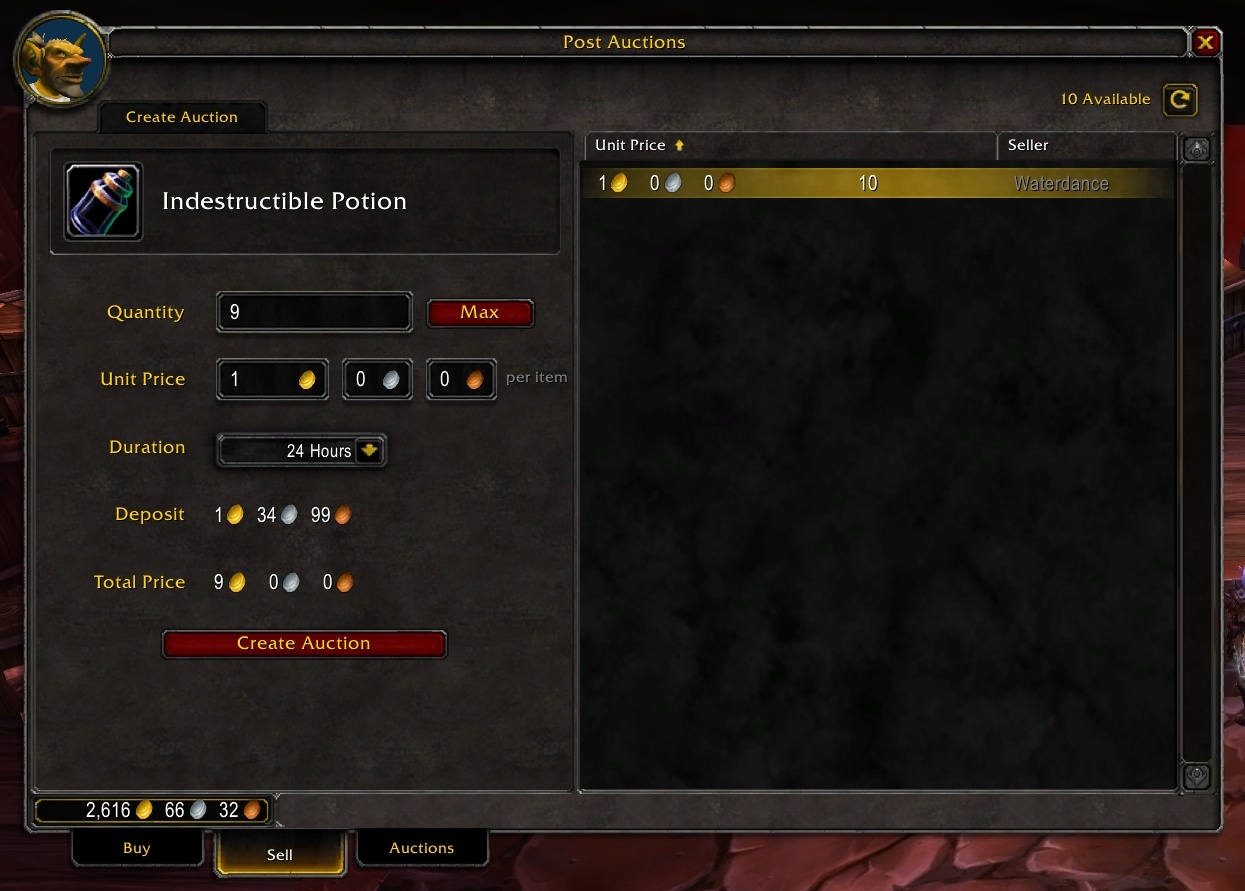
Task: Click the yellow dropdown arrow beside Duration
Action: pyautogui.click(x=369, y=450)
